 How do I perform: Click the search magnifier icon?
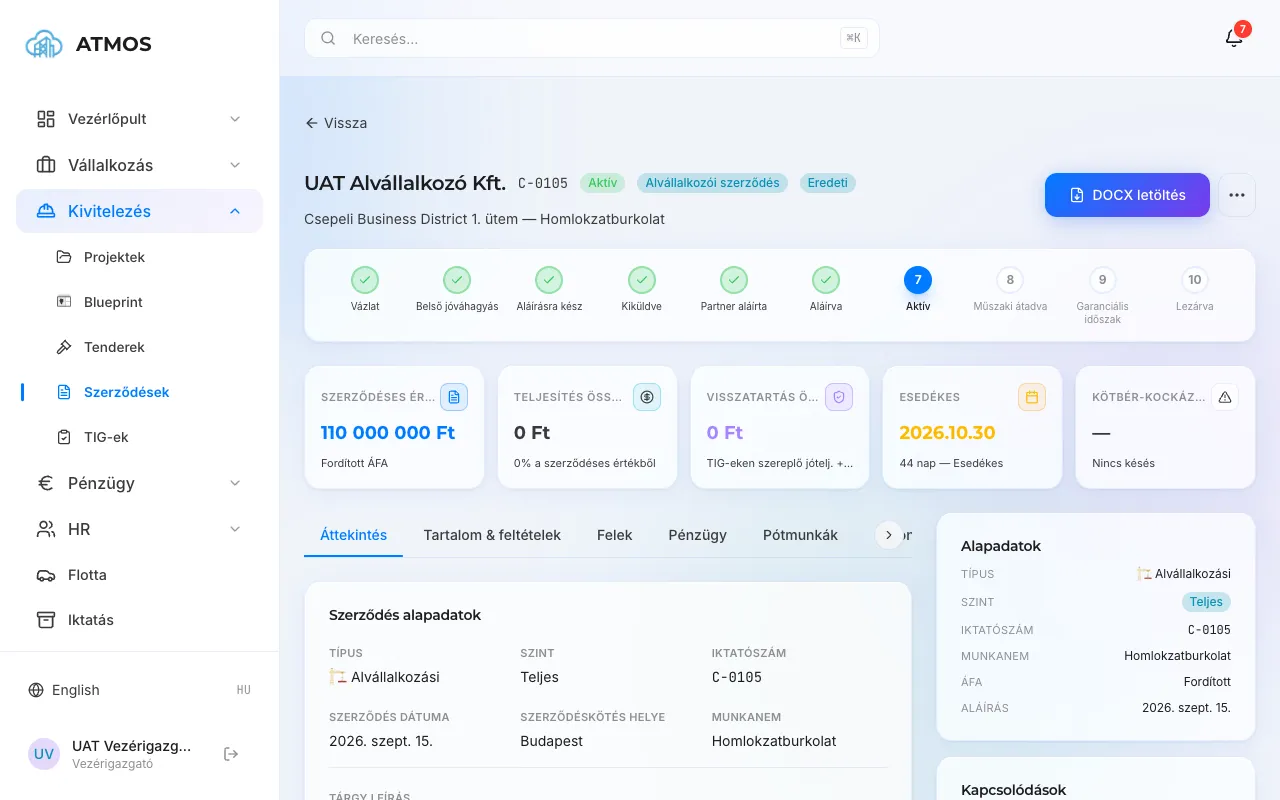(328, 39)
